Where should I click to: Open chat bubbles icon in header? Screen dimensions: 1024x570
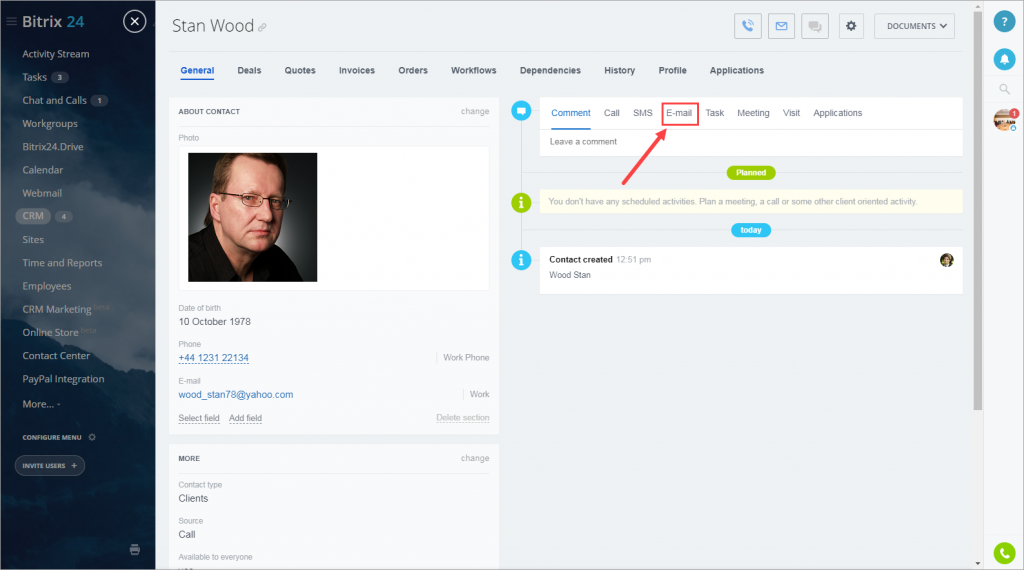[815, 26]
